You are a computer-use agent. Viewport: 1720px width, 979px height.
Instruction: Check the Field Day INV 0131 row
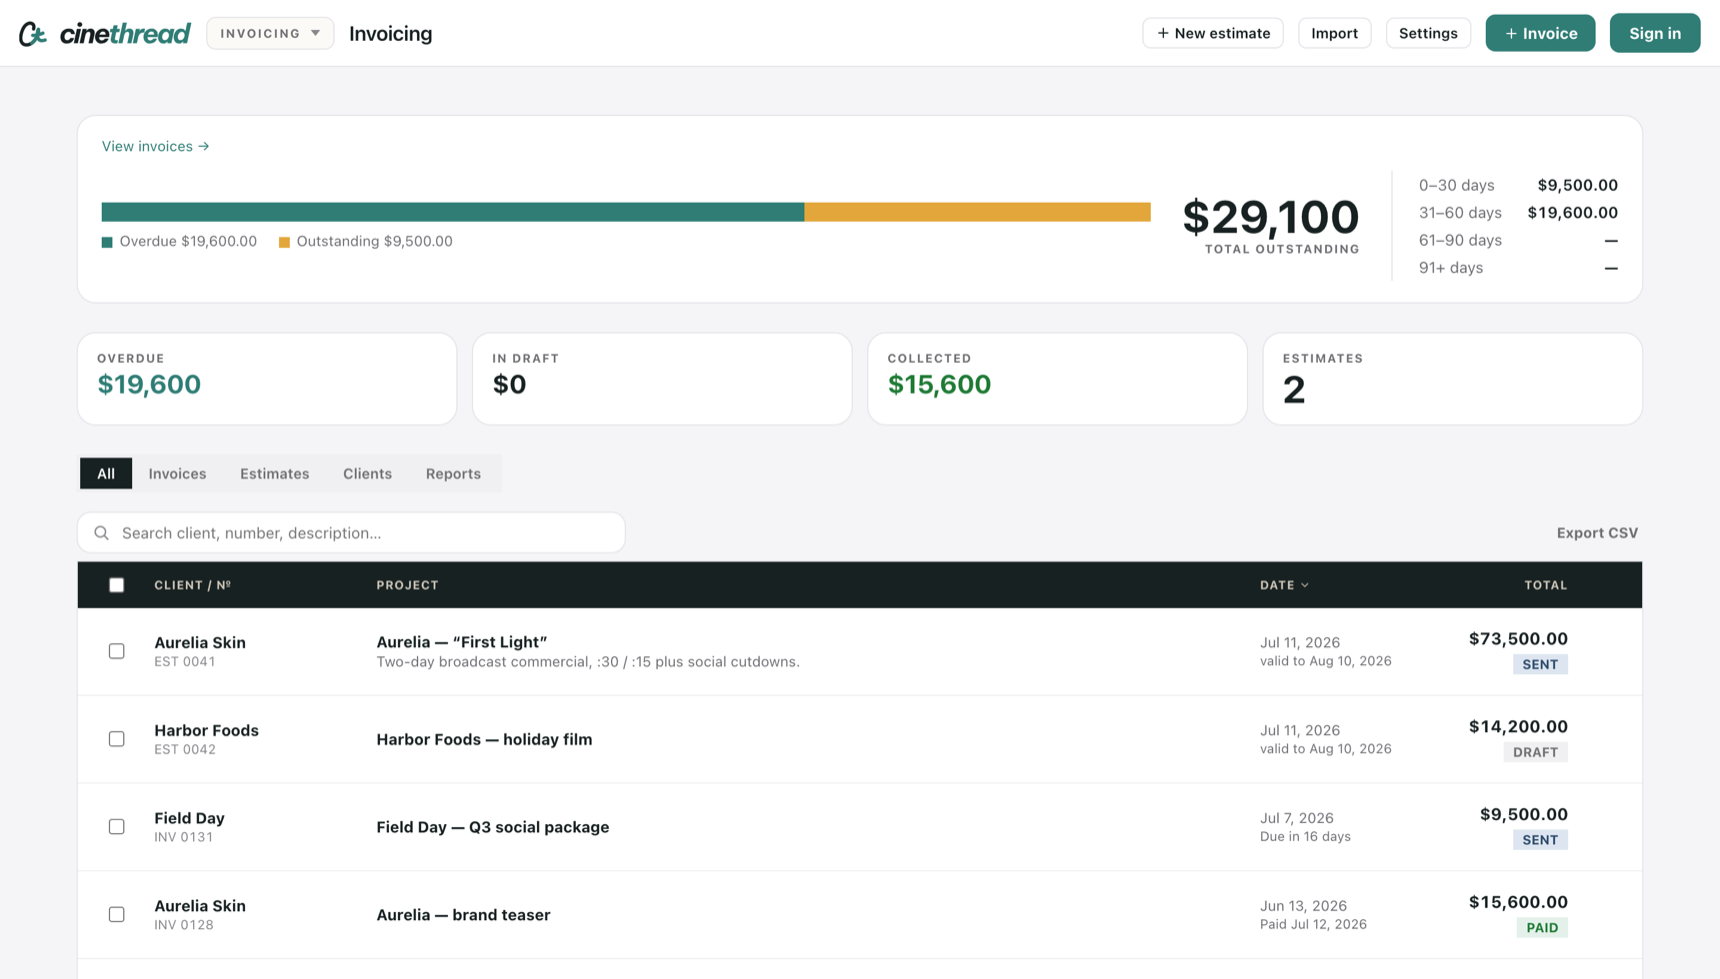[117, 827]
